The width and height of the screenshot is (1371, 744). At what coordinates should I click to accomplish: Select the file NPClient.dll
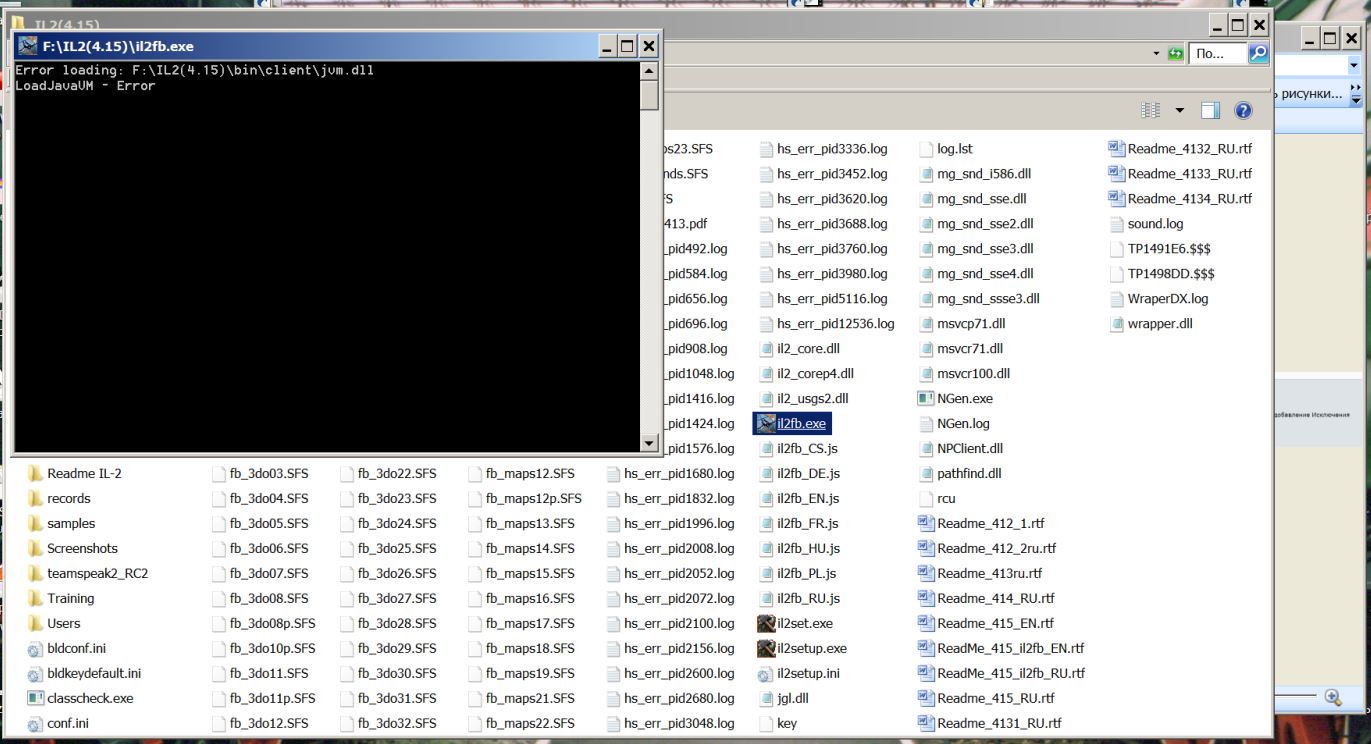tap(961, 449)
